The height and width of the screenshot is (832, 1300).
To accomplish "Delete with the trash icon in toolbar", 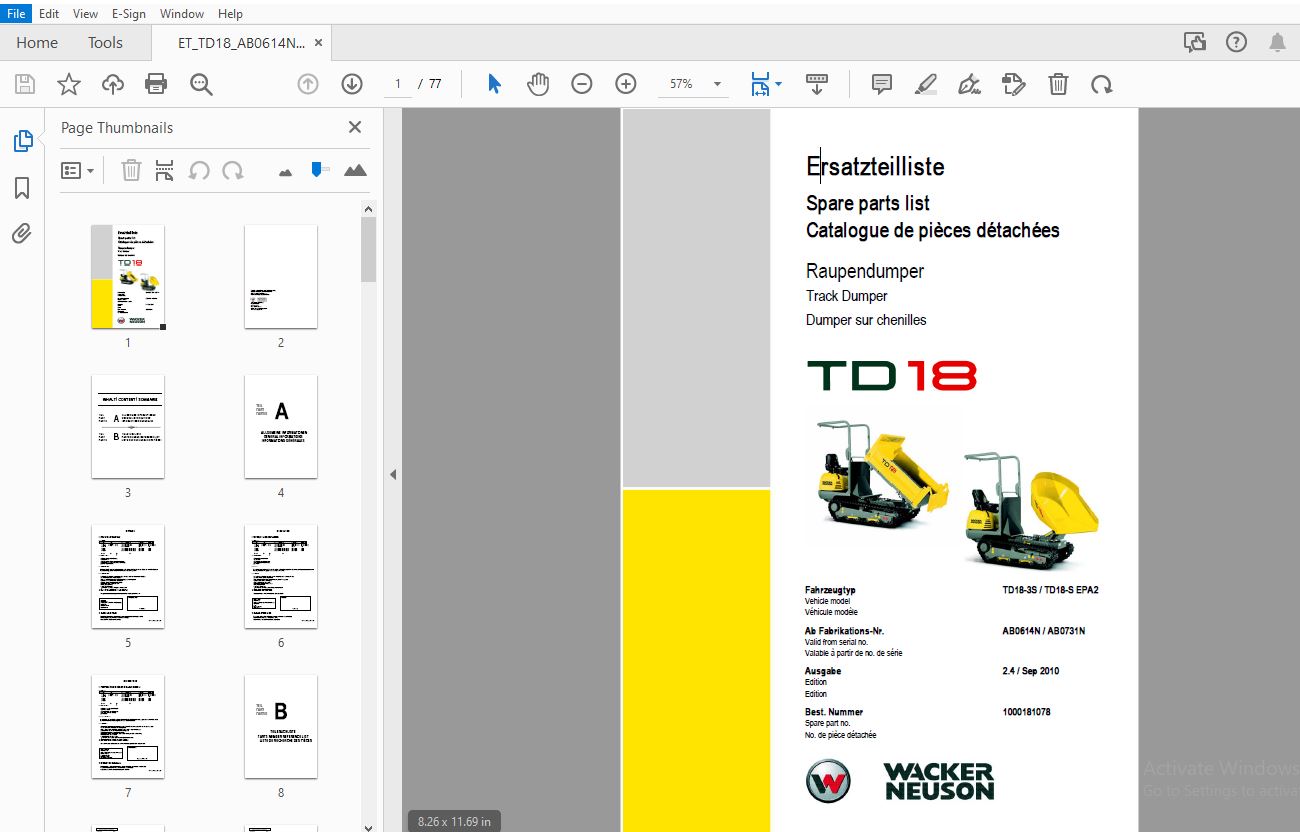I will [x=1058, y=84].
